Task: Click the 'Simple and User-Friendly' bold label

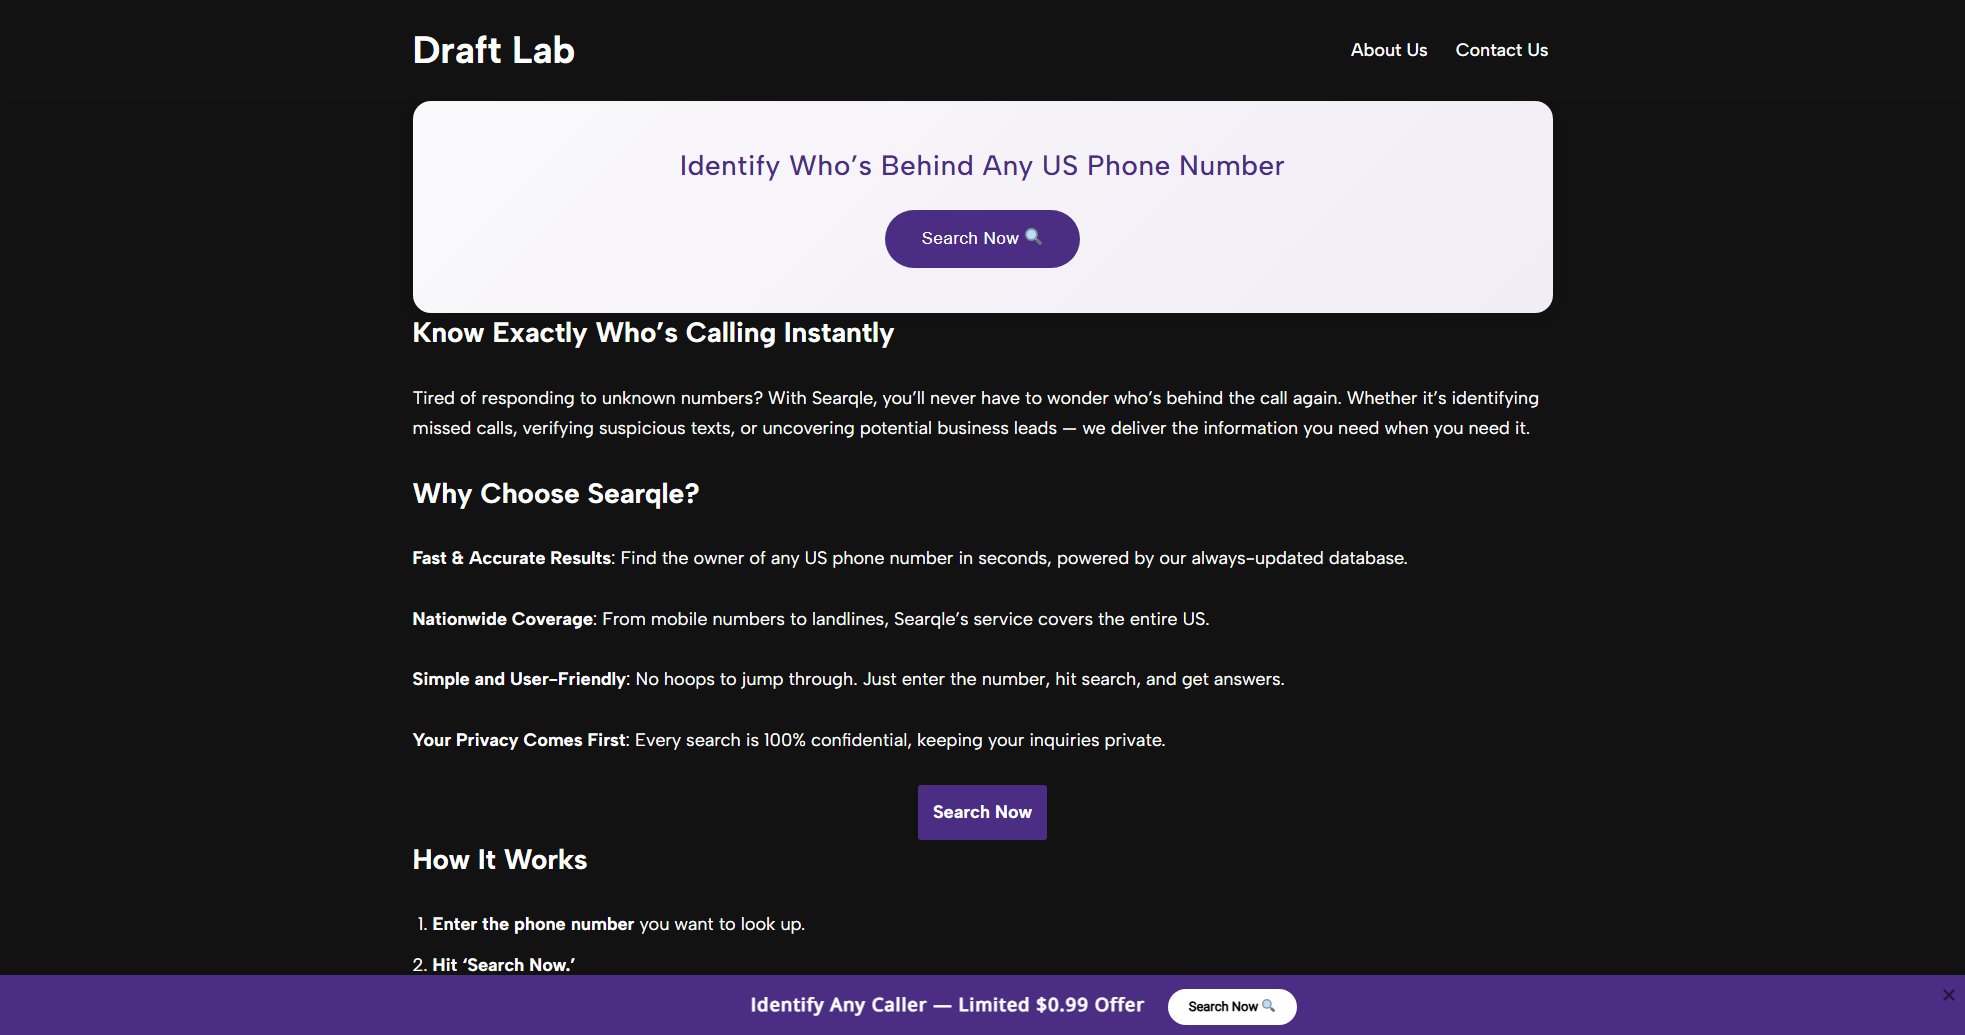Action: point(519,679)
